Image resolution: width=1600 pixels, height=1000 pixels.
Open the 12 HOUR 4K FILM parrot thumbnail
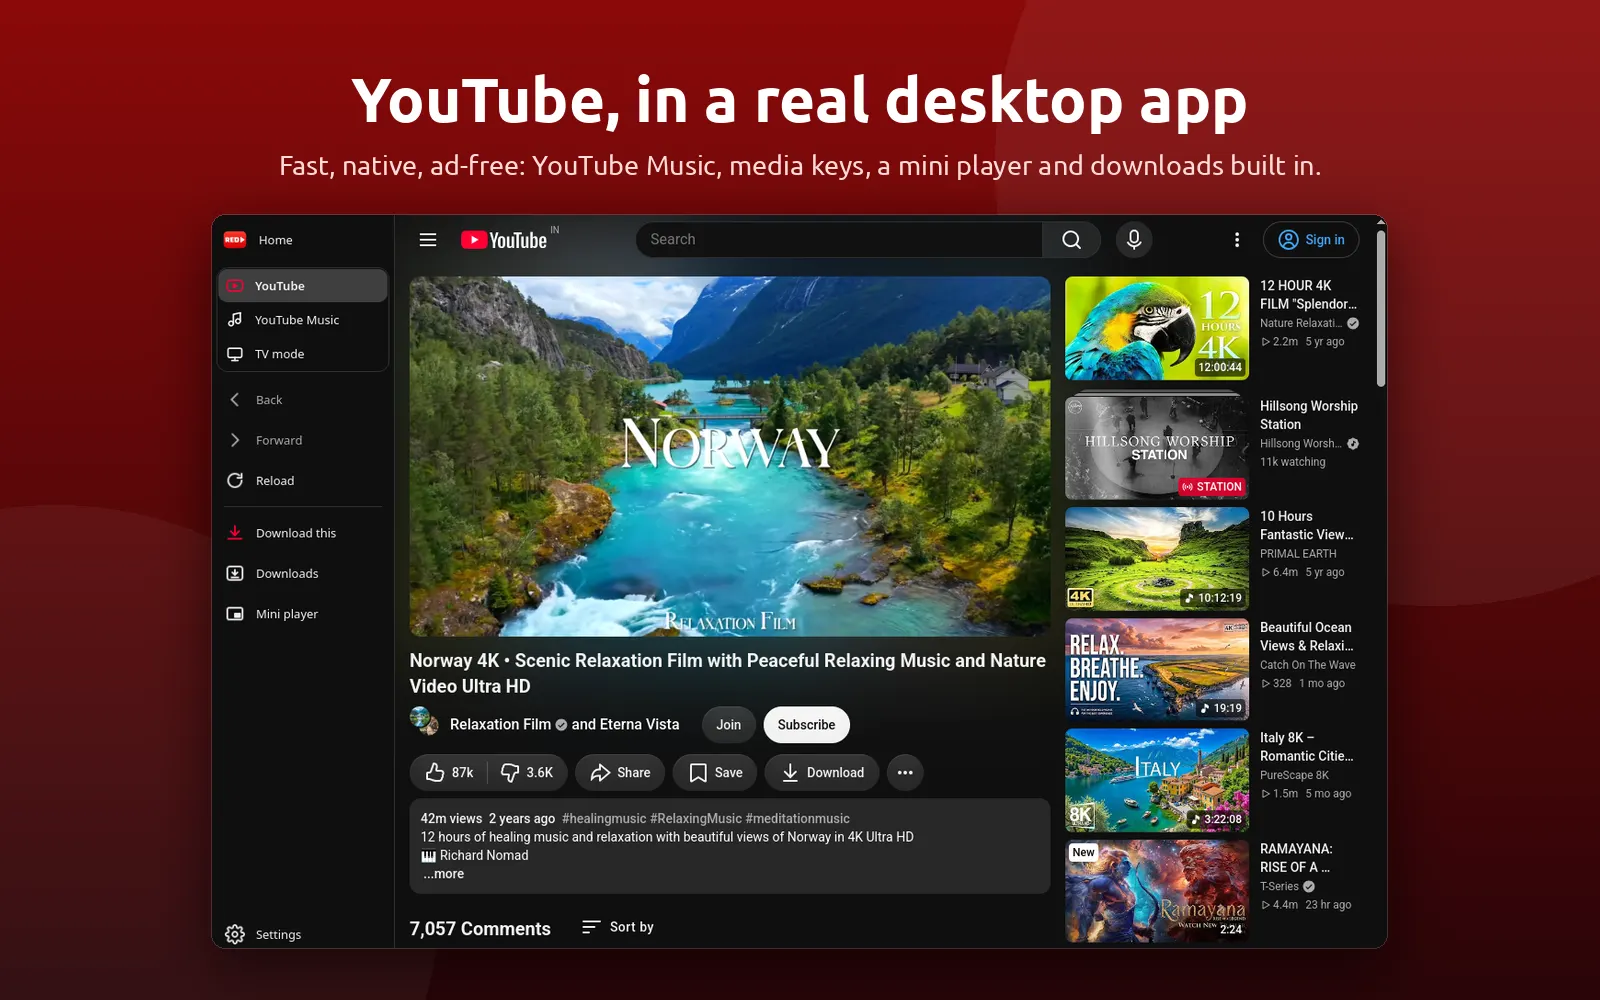point(1157,328)
